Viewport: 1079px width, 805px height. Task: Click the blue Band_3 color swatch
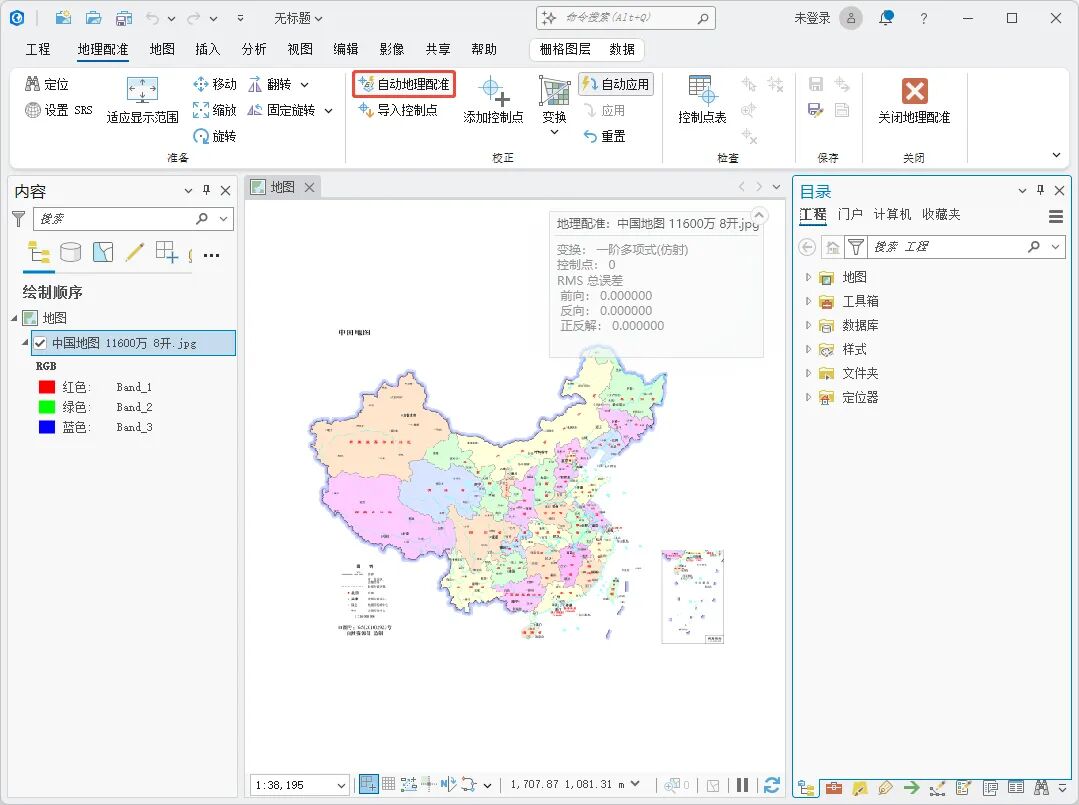coord(47,427)
